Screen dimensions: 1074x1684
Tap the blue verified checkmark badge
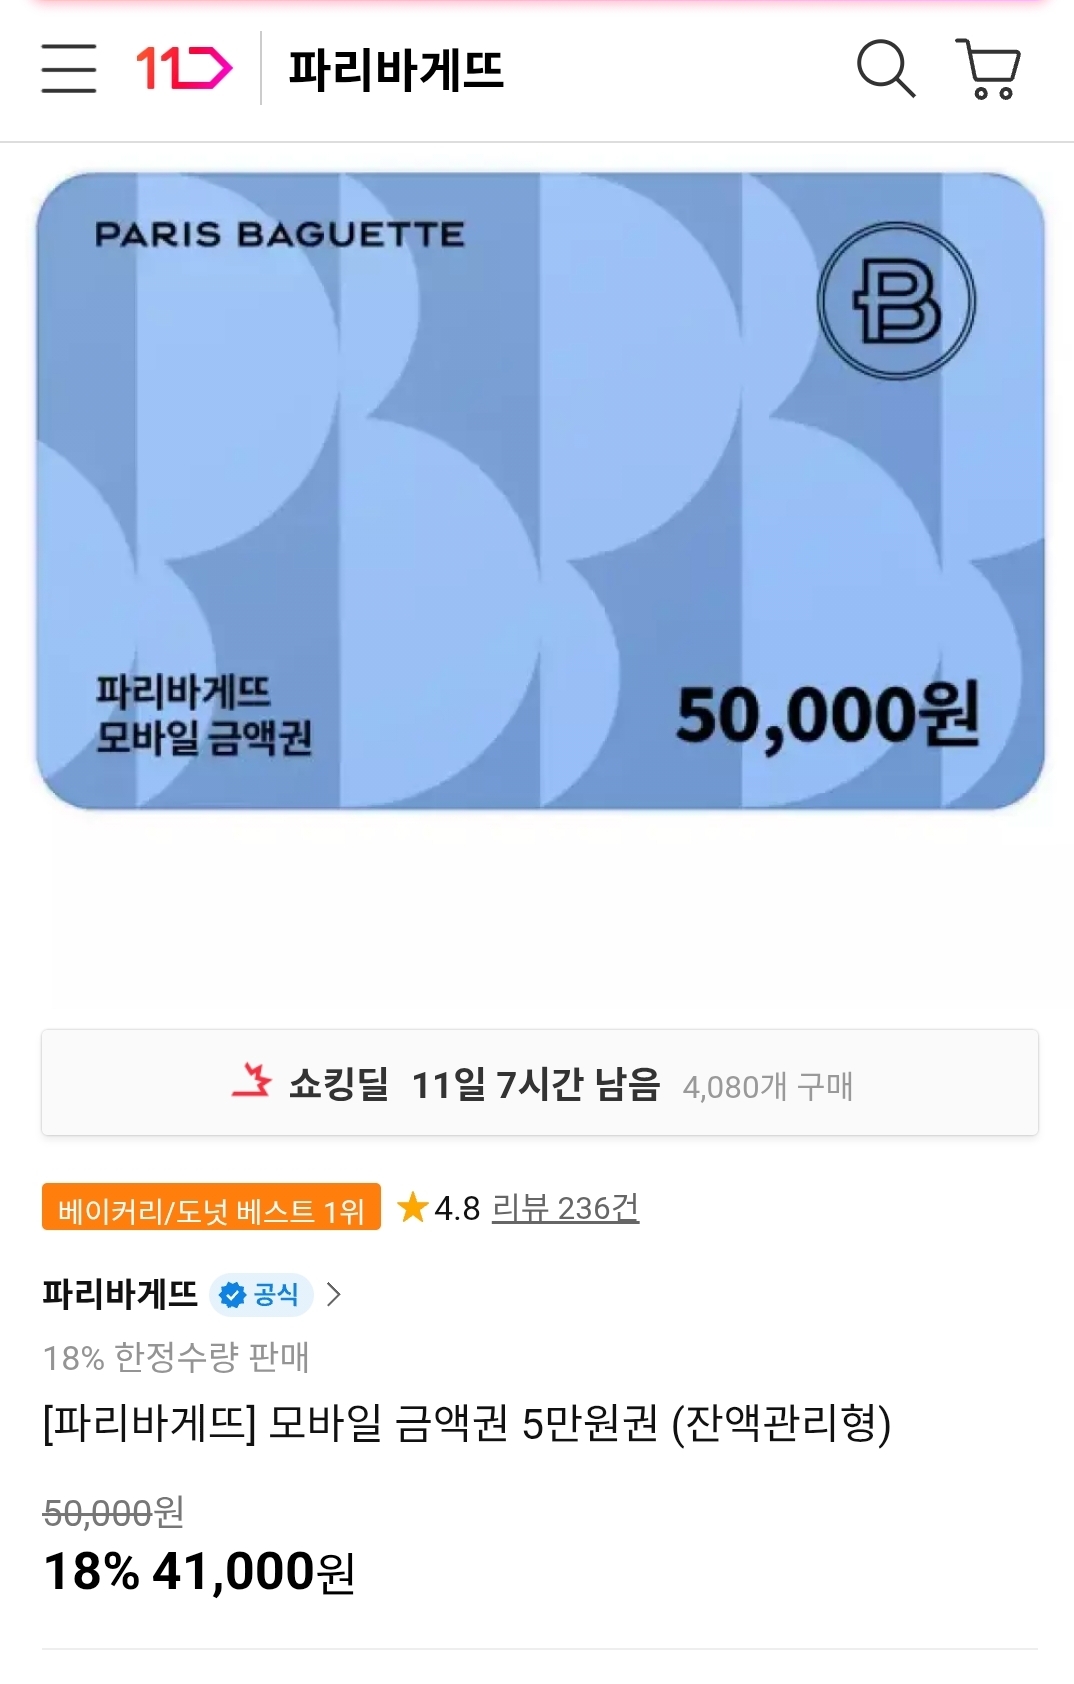coord(232,1295)
